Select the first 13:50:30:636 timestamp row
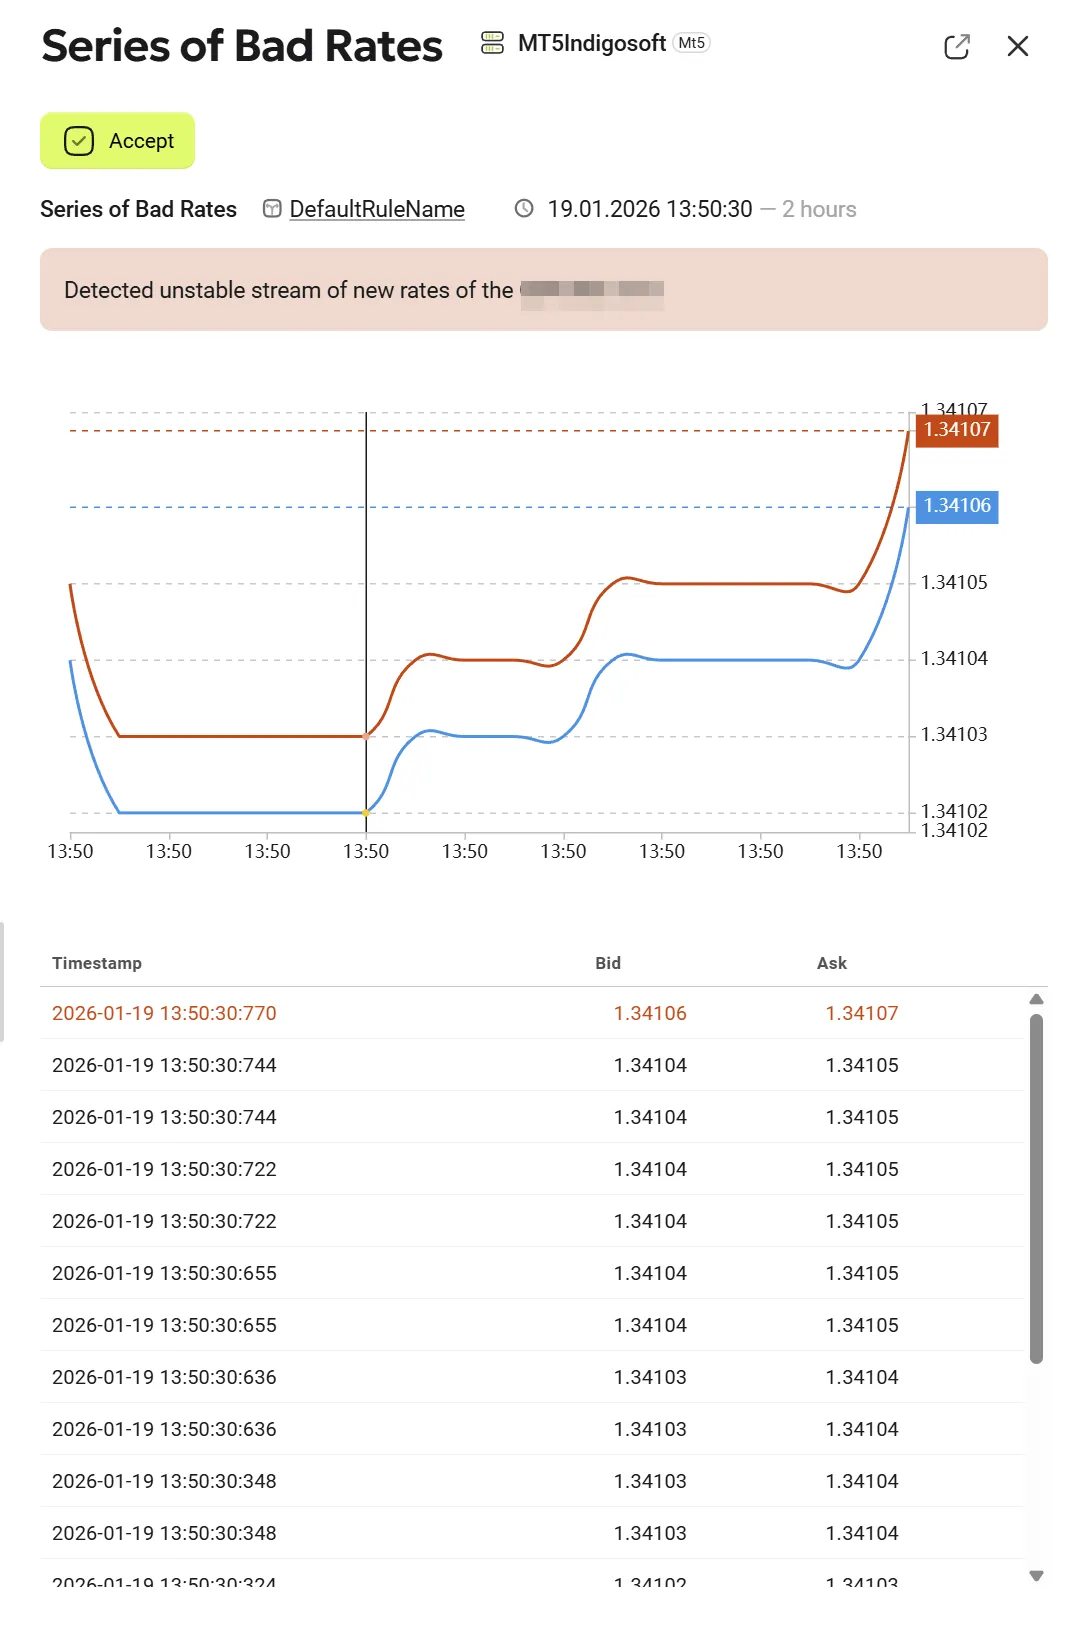Screen dimensions: 1091x1633 click(x=164, y=1377)
